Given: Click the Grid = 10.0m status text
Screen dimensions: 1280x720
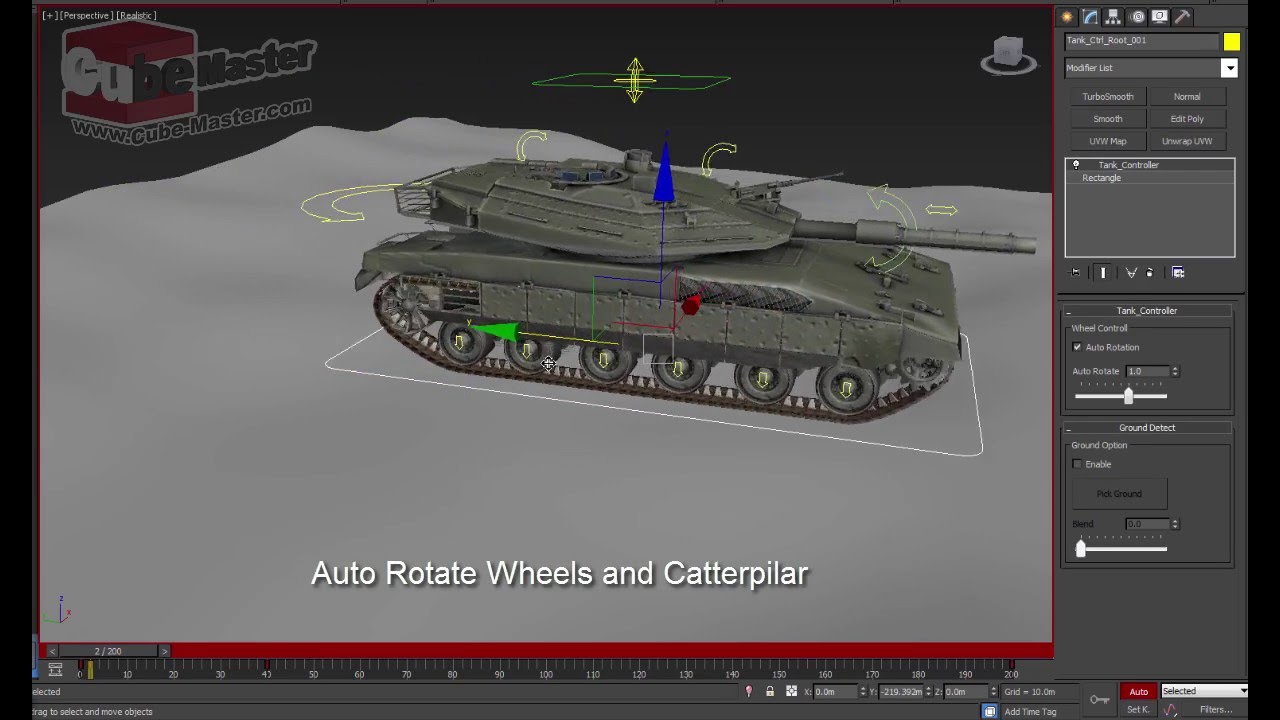Looking at the screenshot, I should pos(1030,692).
